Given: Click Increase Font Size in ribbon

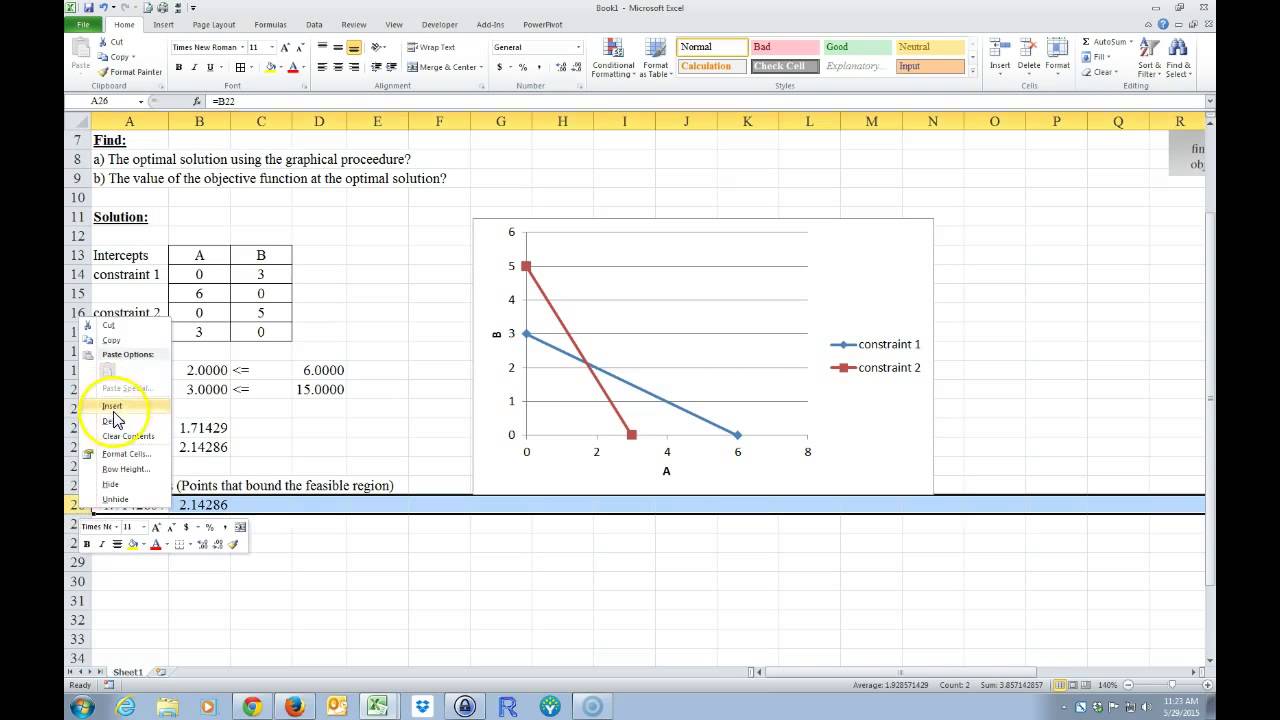Looking at the screenshot, I should click(x=285, y=47).
